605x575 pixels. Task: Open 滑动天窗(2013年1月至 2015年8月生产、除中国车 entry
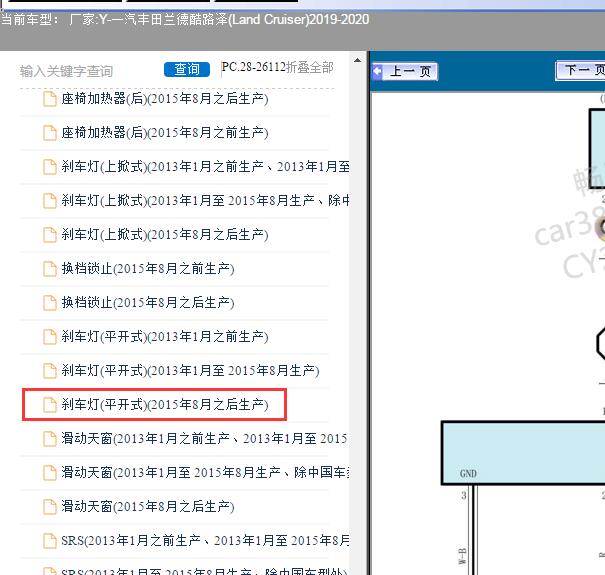point(205,472)
